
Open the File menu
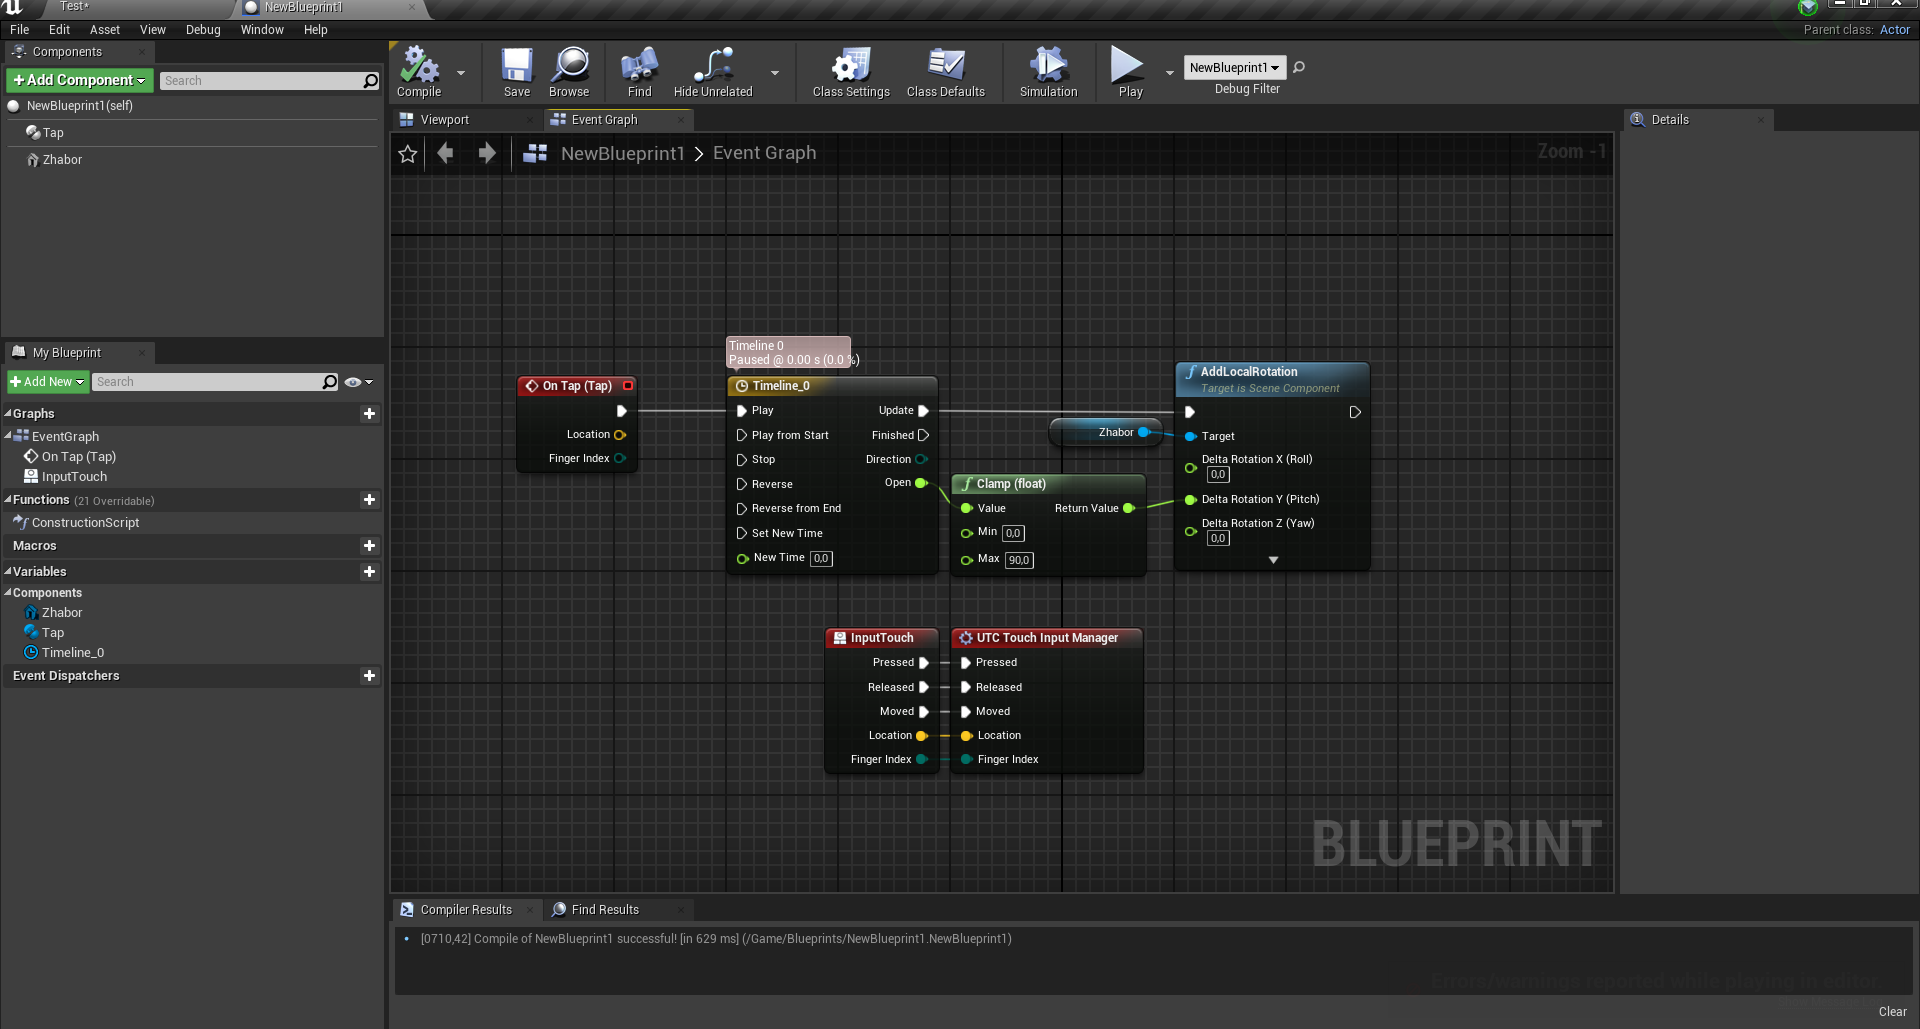20,30
